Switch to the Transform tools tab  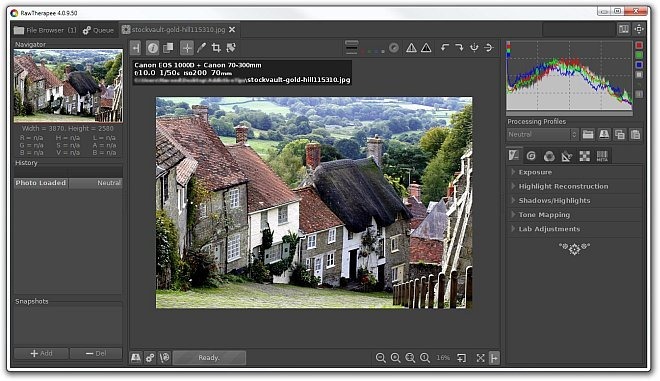[x=567, y=156]
